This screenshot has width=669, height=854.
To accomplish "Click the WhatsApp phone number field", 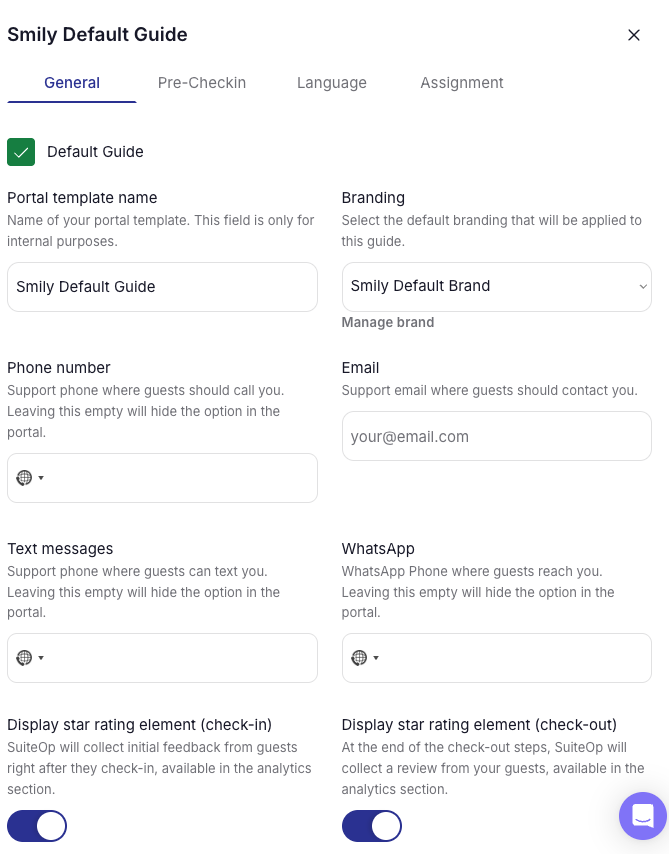I will (x=515, y=658).
